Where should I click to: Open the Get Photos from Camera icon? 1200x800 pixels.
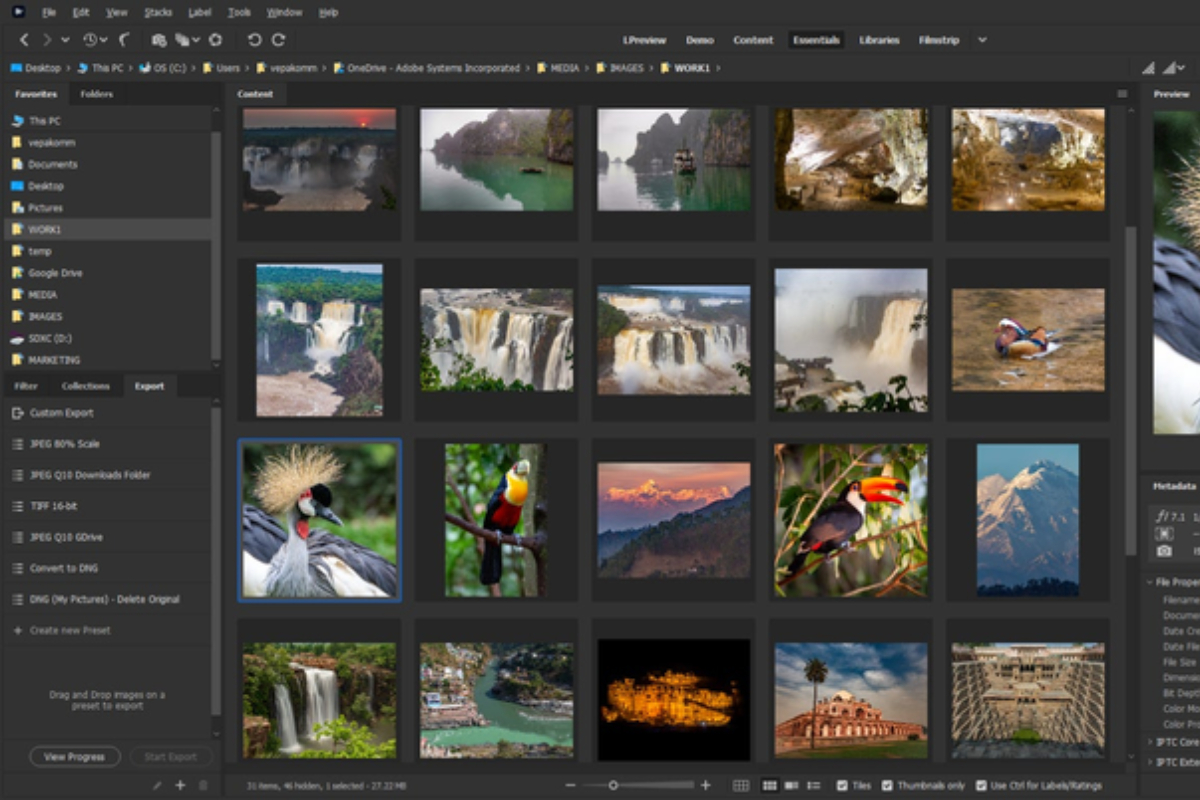pyautogui.click(x=157, y=40)
